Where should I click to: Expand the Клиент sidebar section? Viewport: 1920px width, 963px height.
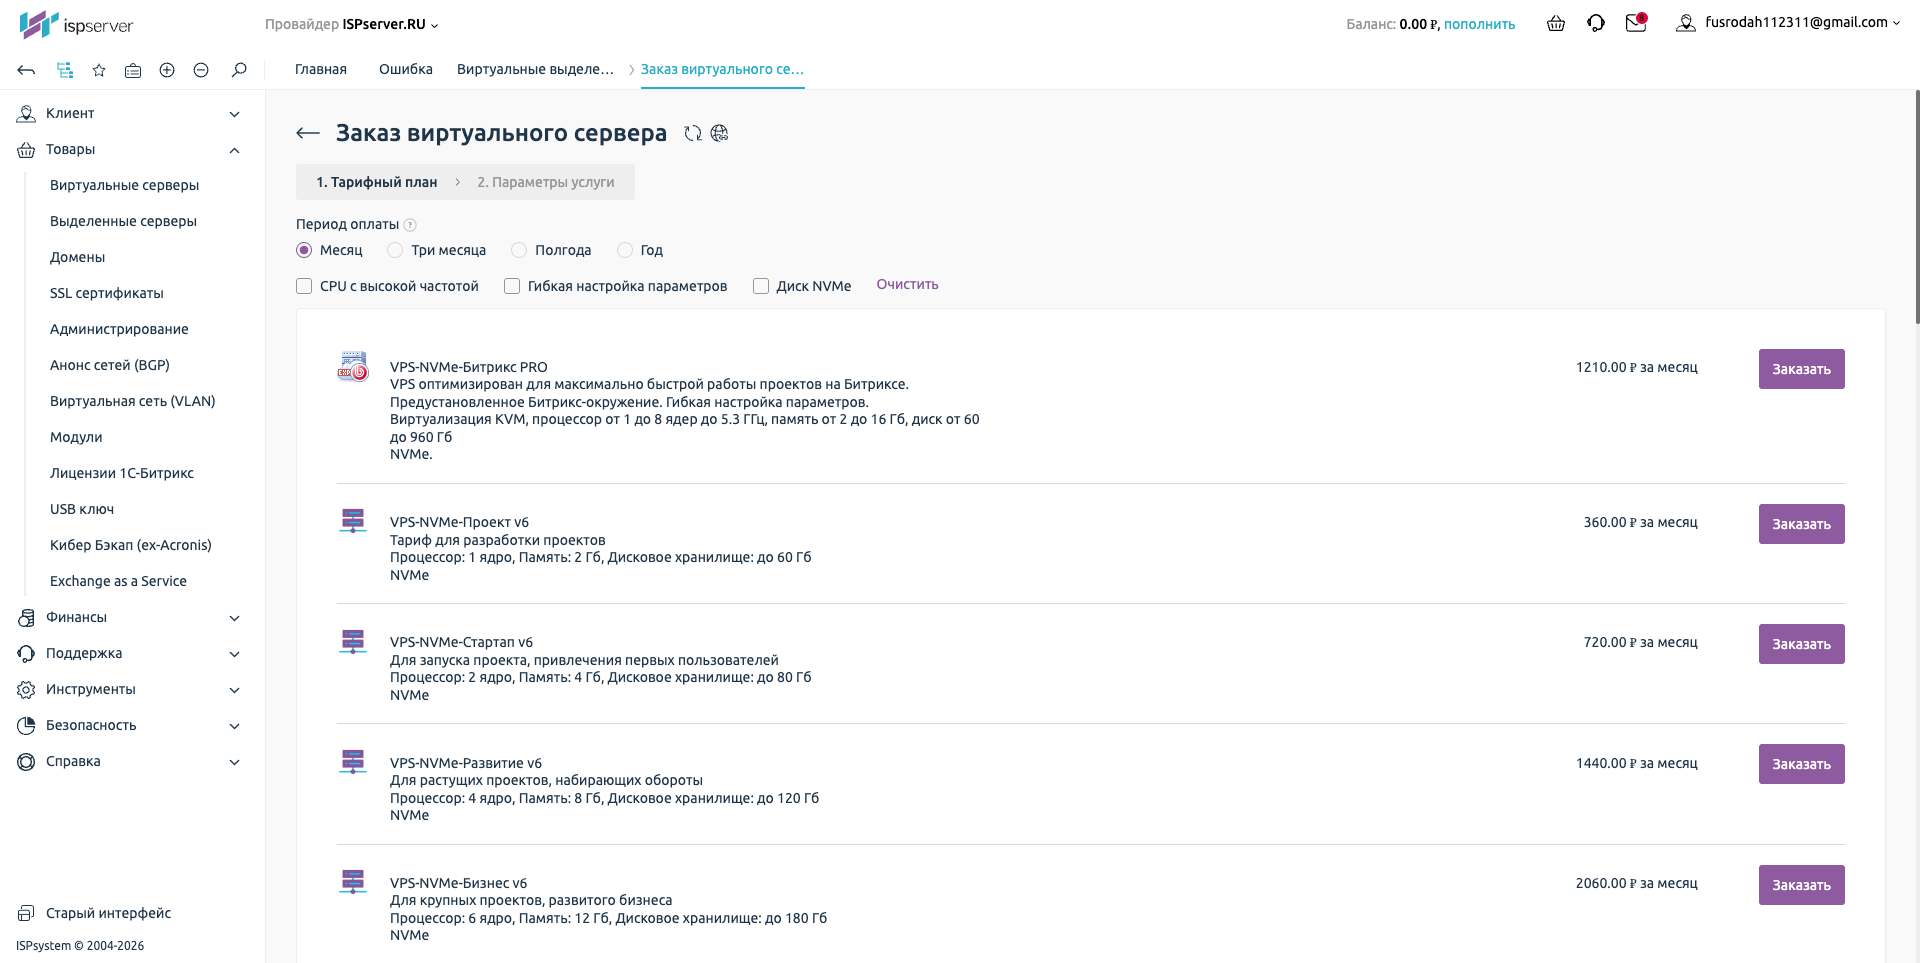pos(132,113)
